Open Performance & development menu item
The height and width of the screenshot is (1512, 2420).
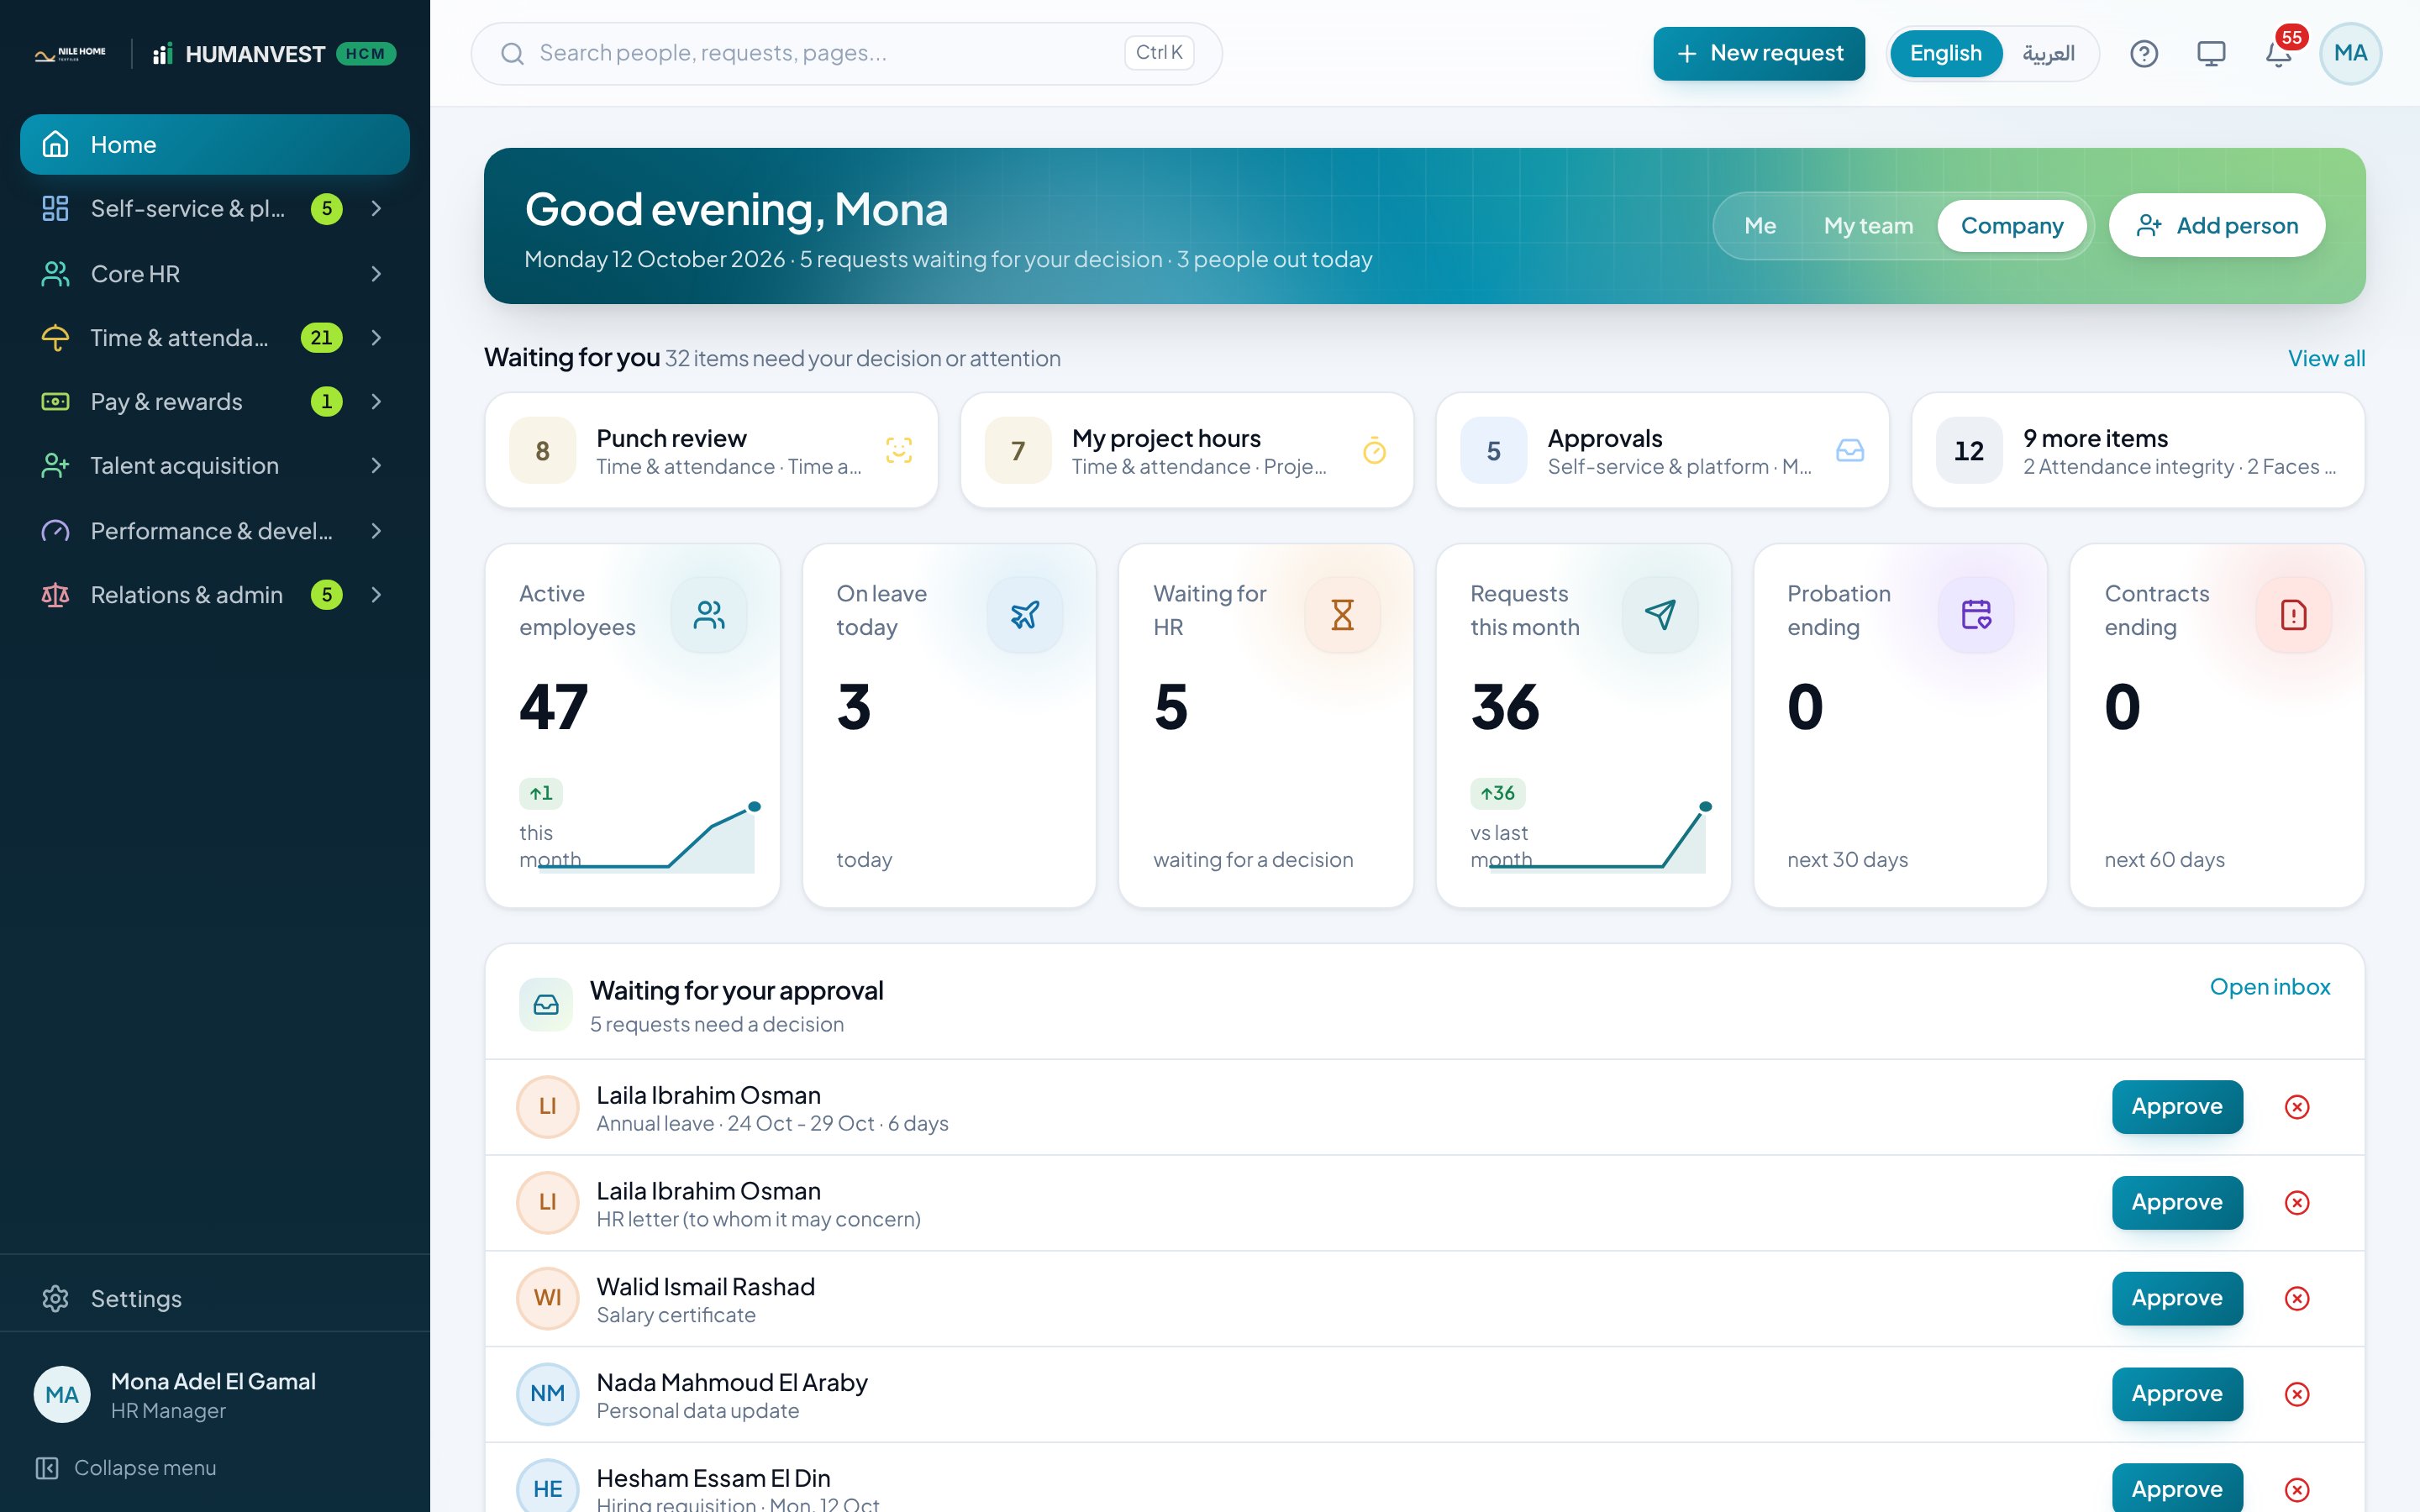215,531
